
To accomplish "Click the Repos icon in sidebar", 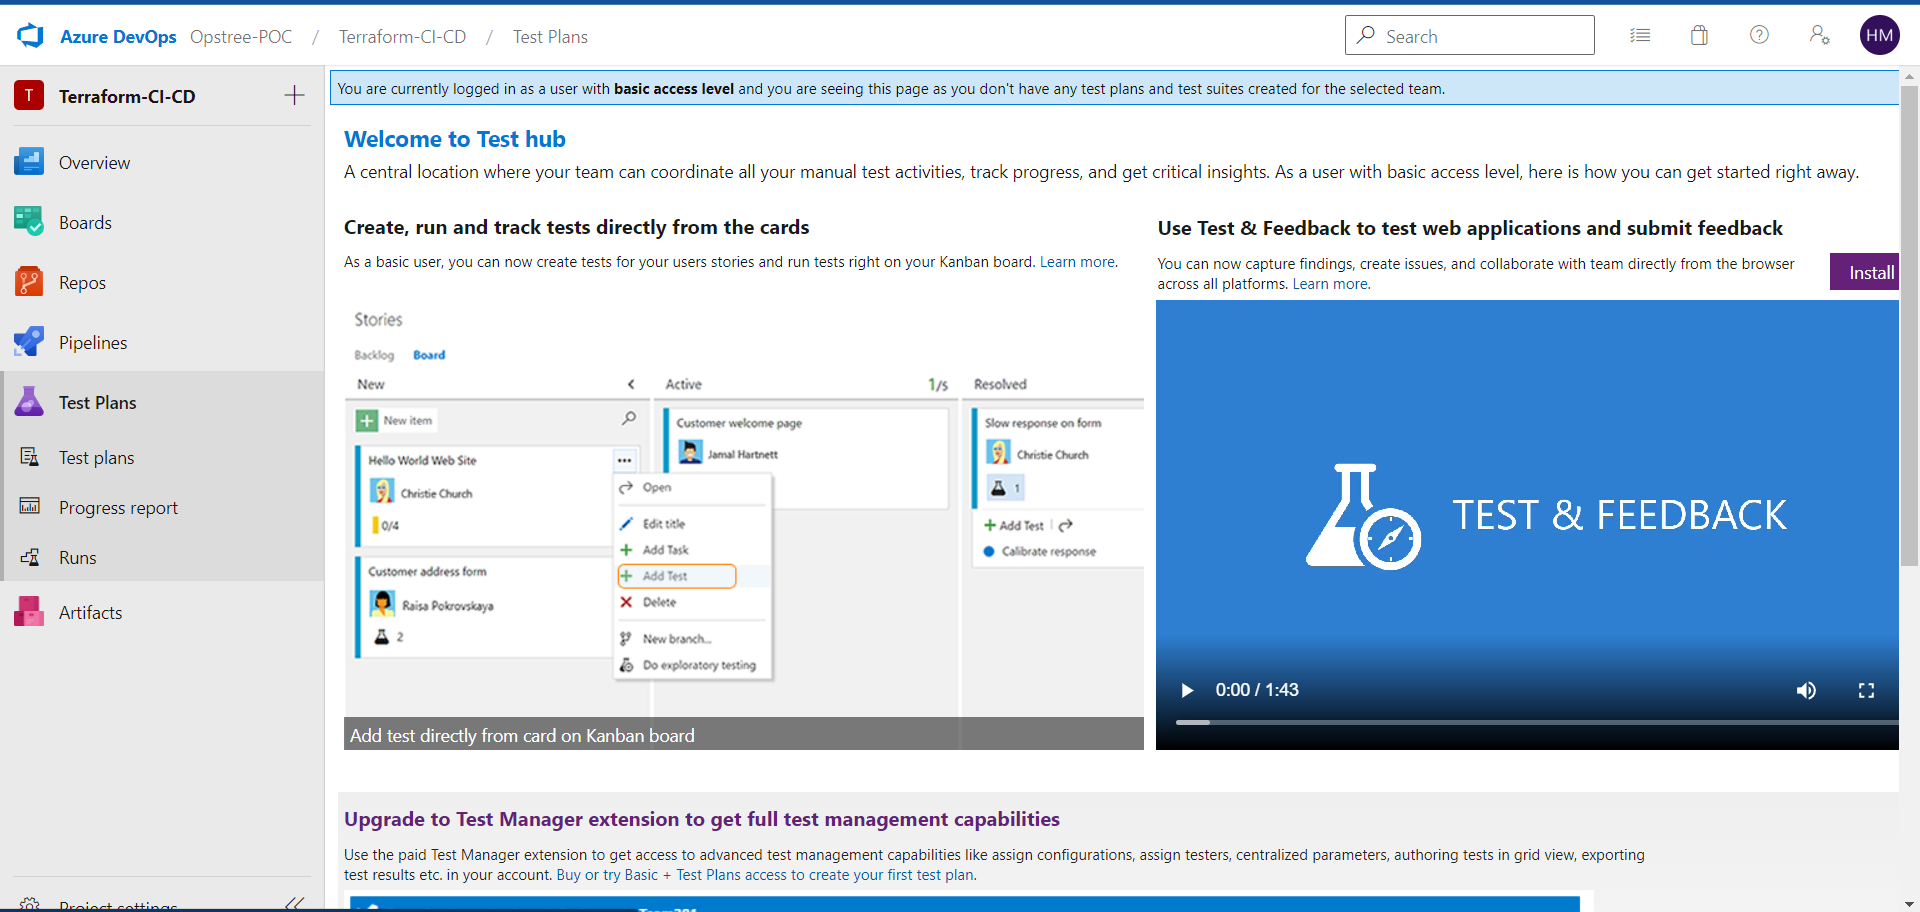I will pos(29,282).
